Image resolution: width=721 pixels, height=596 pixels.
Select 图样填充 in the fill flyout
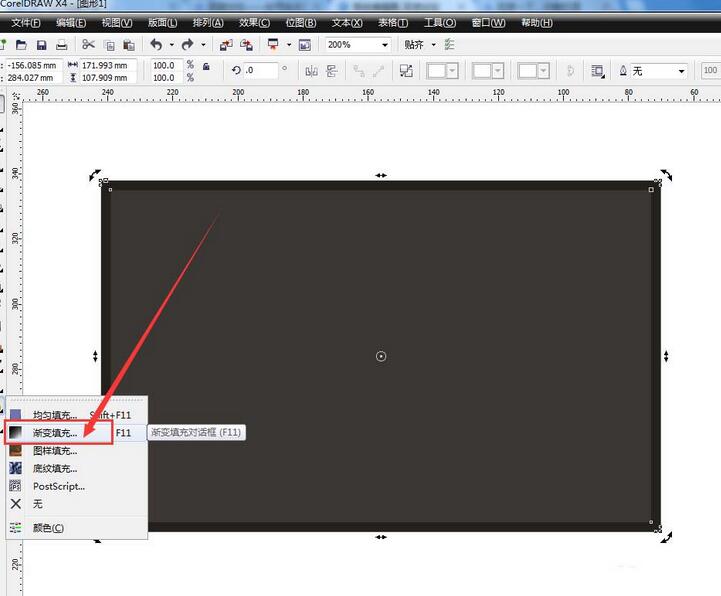point(54,451)
